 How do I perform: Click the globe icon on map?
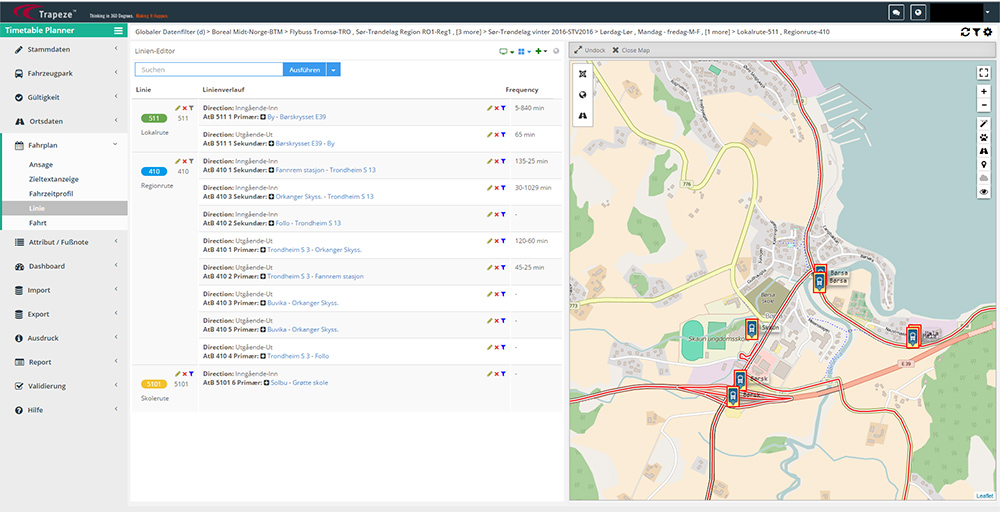[583, 95]
